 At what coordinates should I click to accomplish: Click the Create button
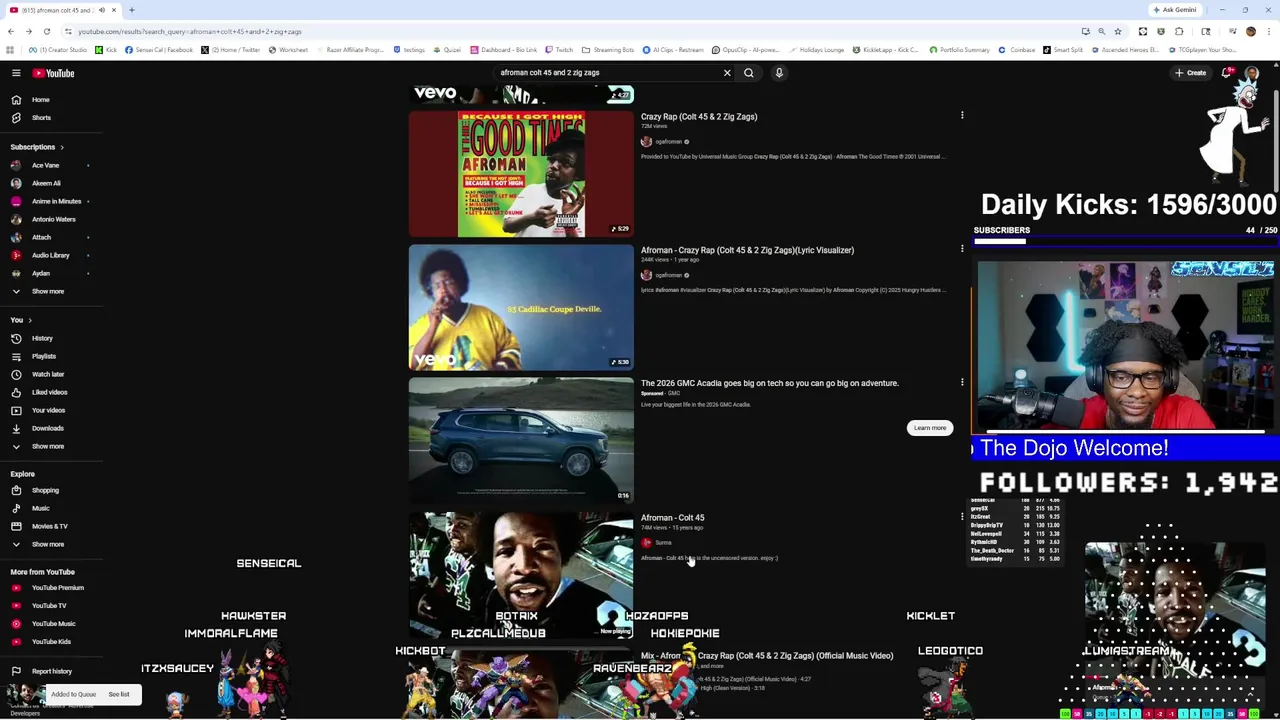click(x=1190, y=73)
